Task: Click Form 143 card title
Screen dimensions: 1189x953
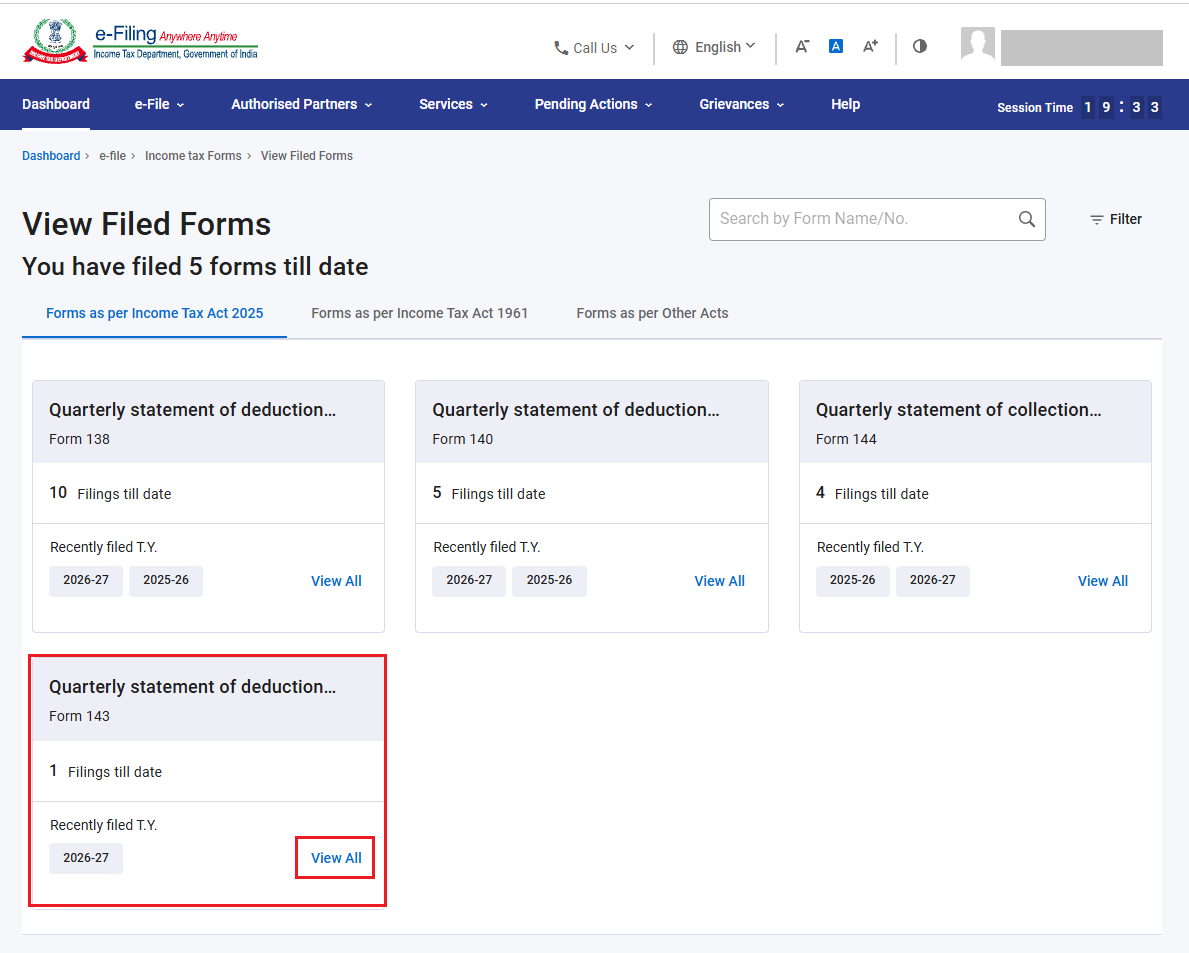Action: [193, 686]
